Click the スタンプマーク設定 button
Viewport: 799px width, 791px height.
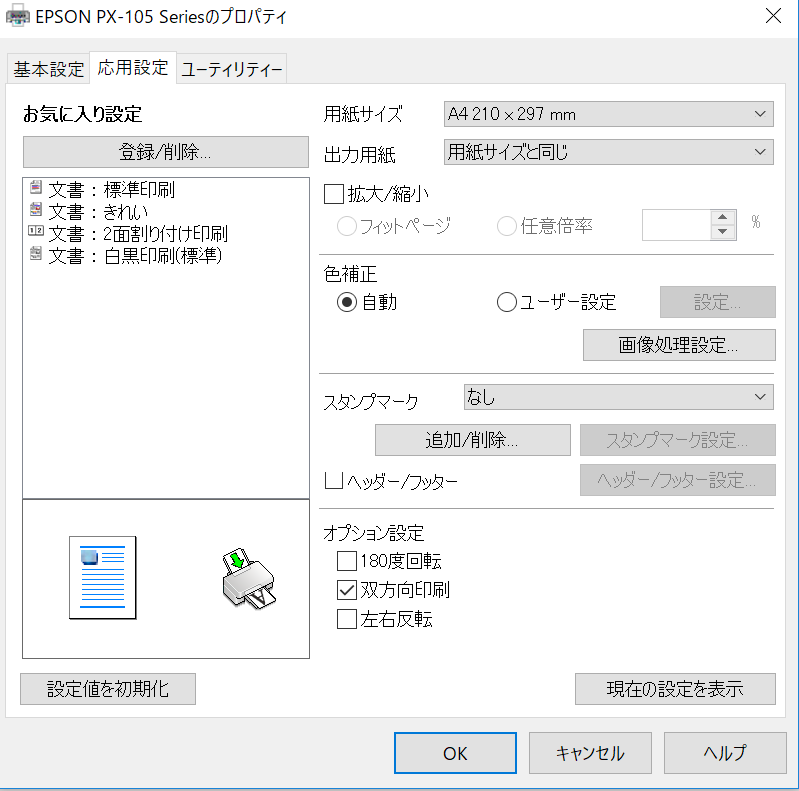[678, 440]
